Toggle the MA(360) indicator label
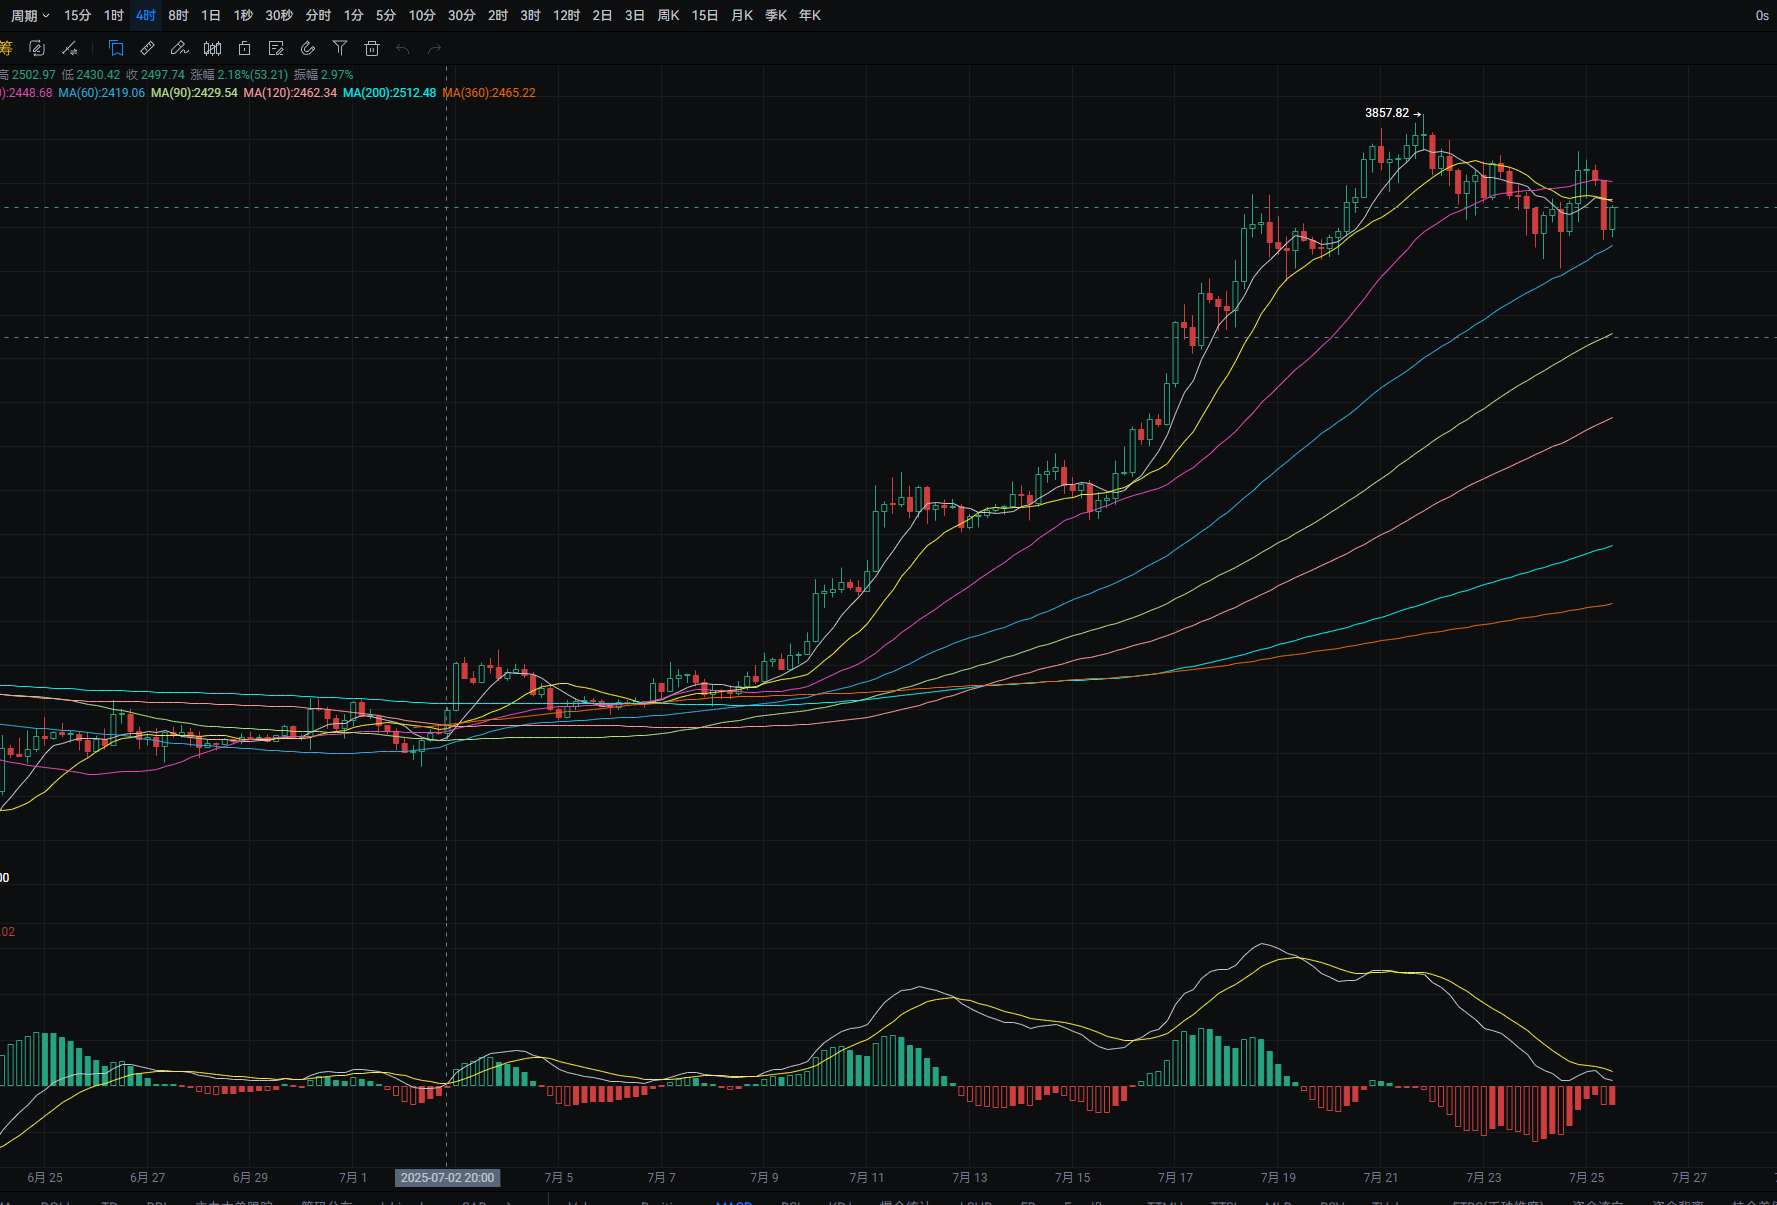The width and height of the screenshot is (1777, 1205). pyautogui.click(x=489, y=93)
